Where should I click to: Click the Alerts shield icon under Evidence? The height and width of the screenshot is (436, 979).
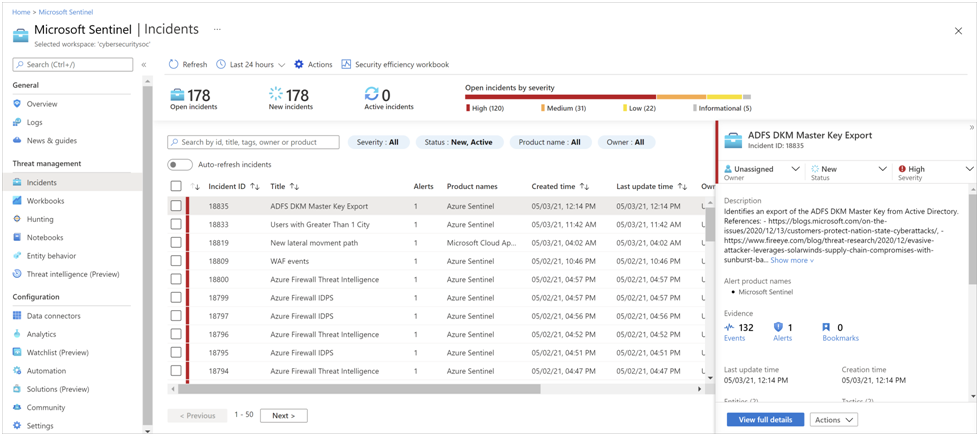[x=778, y=327]
